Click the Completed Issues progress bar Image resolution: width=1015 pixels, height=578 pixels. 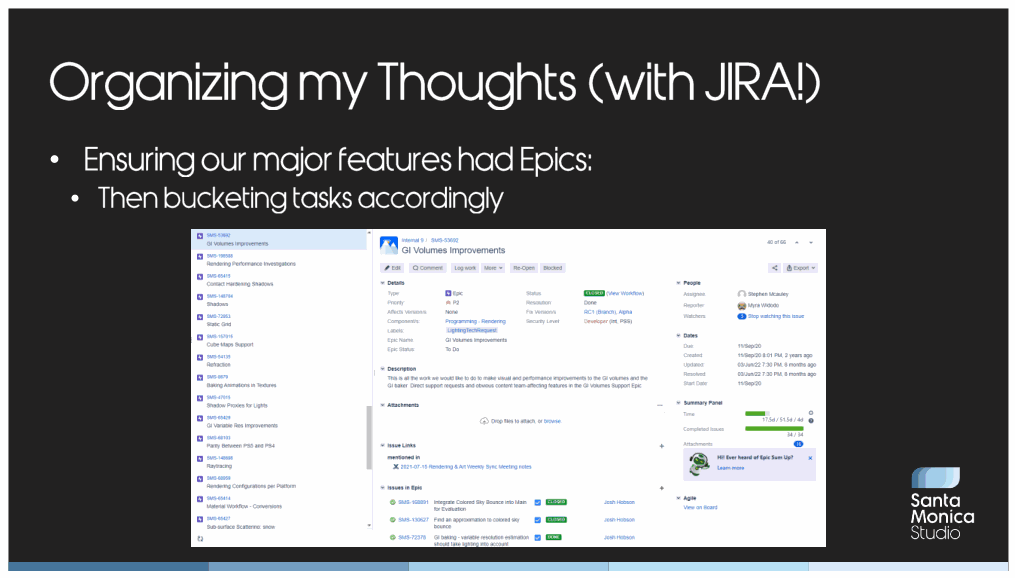coord(774,428)
